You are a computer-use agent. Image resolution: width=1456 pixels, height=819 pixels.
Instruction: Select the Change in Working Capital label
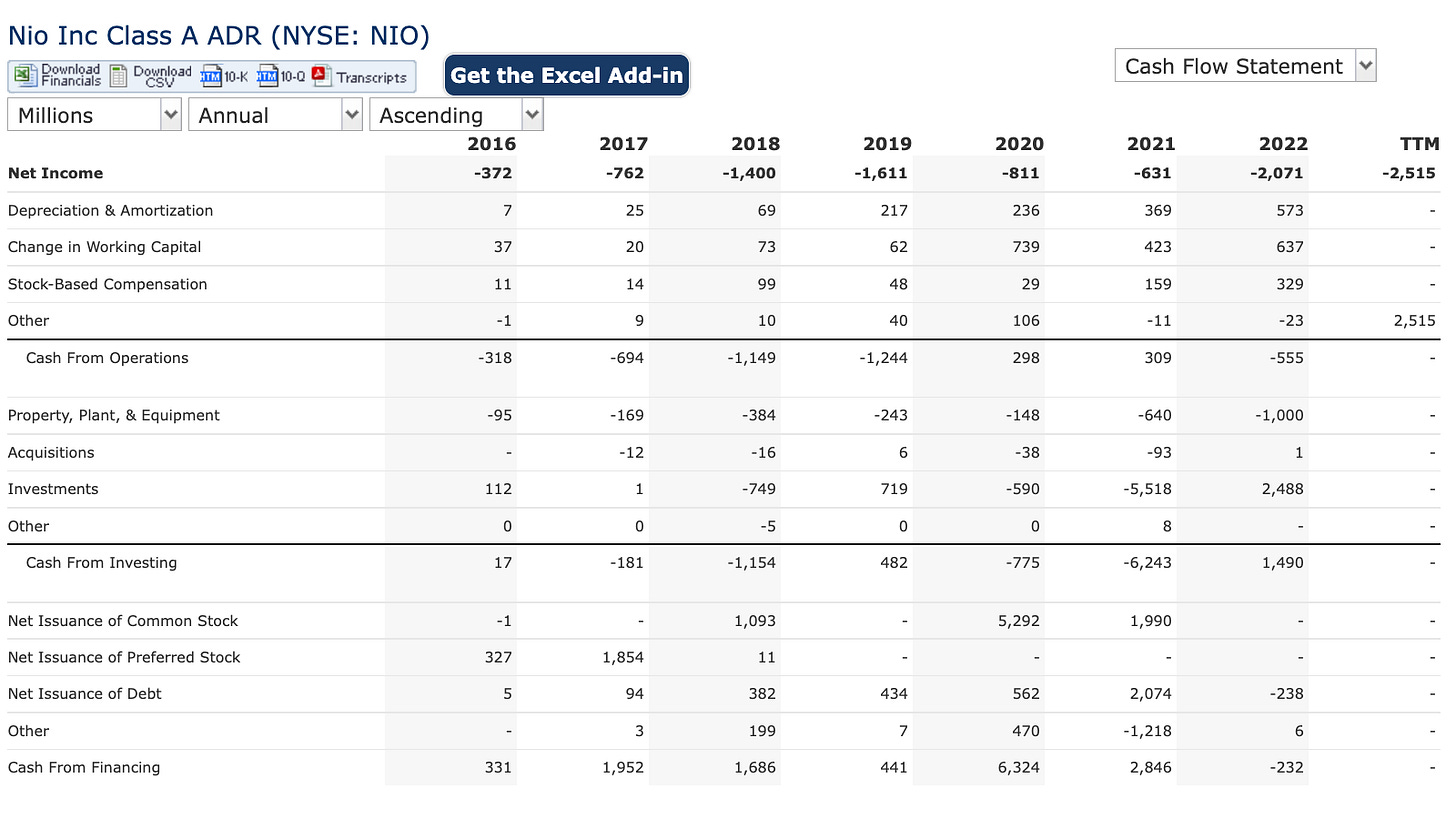[x=104, y=247]
